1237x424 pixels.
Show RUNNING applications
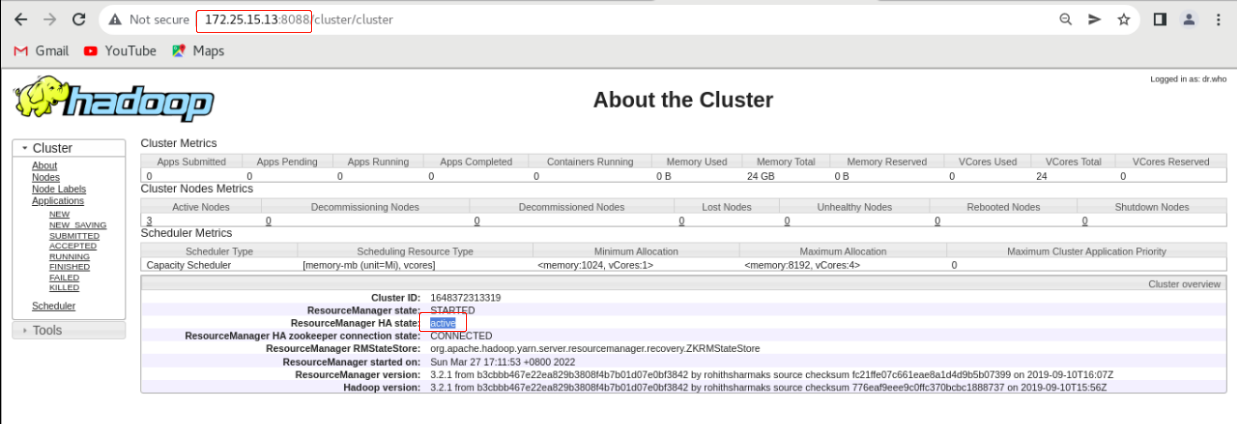click(69, 257)
